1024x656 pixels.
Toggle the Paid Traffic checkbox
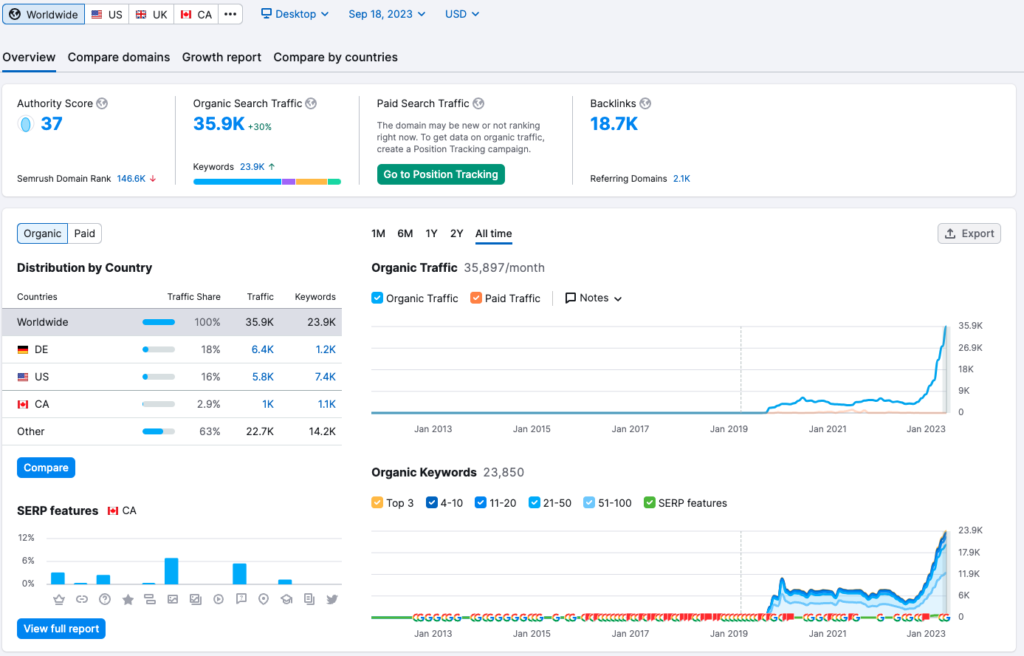pyautogui.click(x=476, y=298)
